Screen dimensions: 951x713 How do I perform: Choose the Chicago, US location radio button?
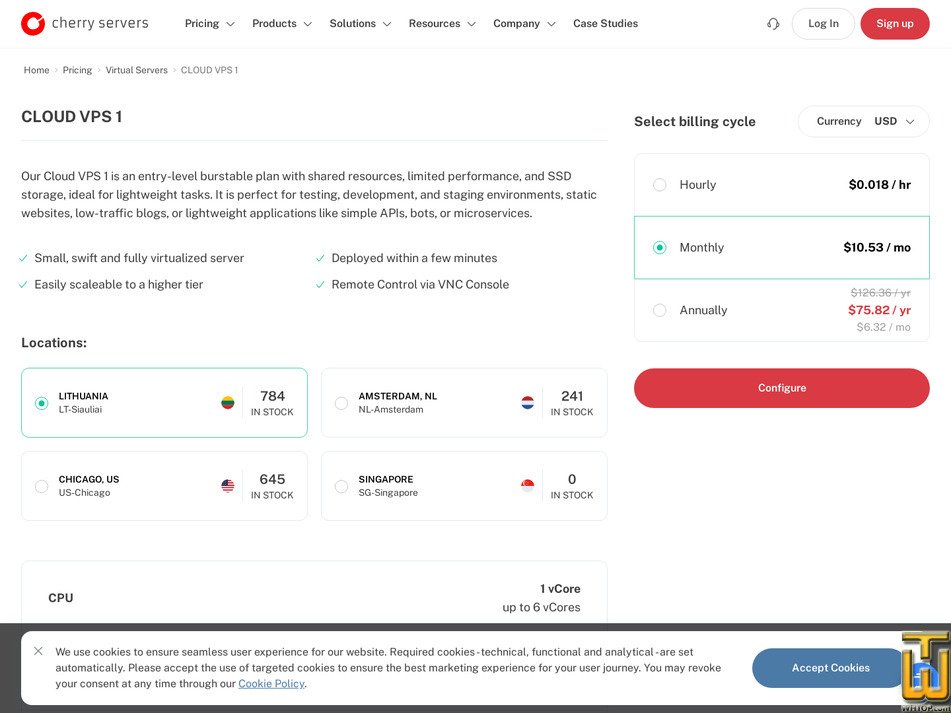pos(41,486)
